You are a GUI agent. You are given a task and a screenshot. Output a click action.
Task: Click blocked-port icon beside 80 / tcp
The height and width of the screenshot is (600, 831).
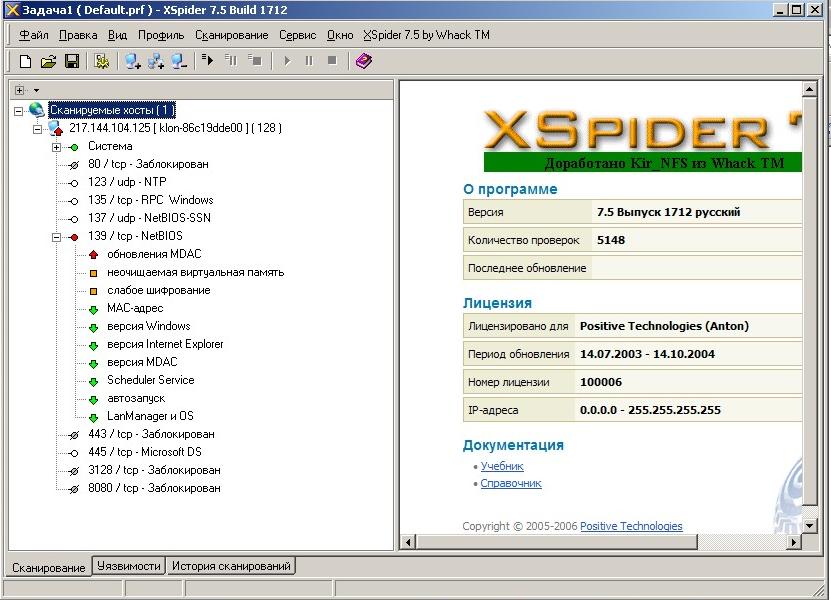click(x=74, y=165)
